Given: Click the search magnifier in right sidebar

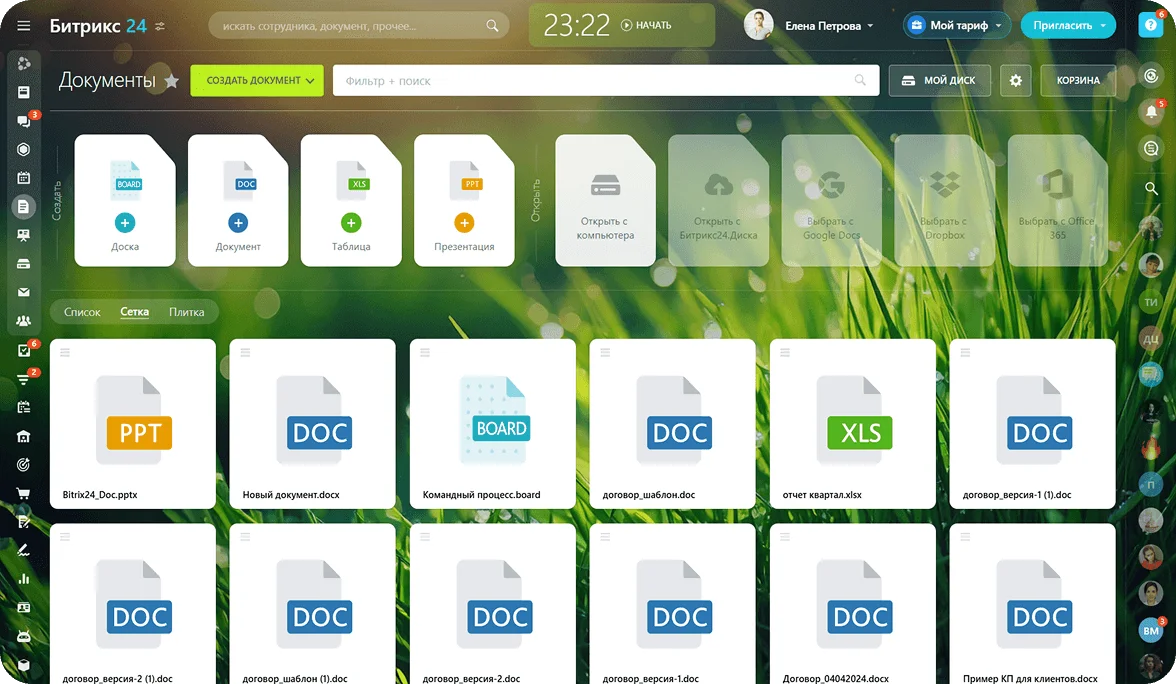Looking at the screenshot, I should click(x=1151, y=188).
